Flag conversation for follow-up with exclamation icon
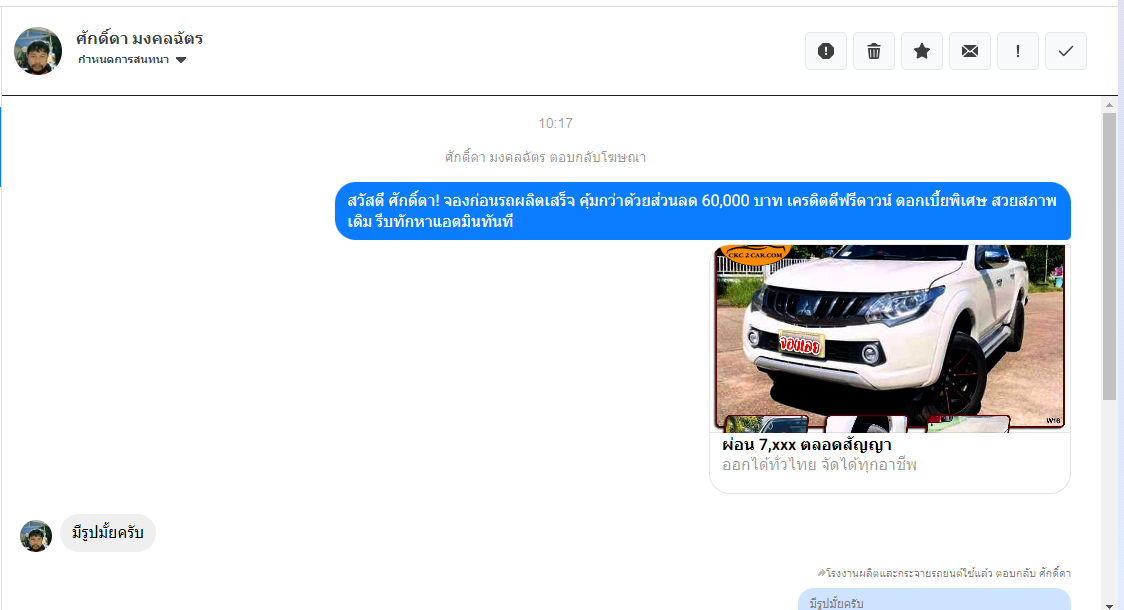The image size is (1124, 610). (x=1018, y=51)
